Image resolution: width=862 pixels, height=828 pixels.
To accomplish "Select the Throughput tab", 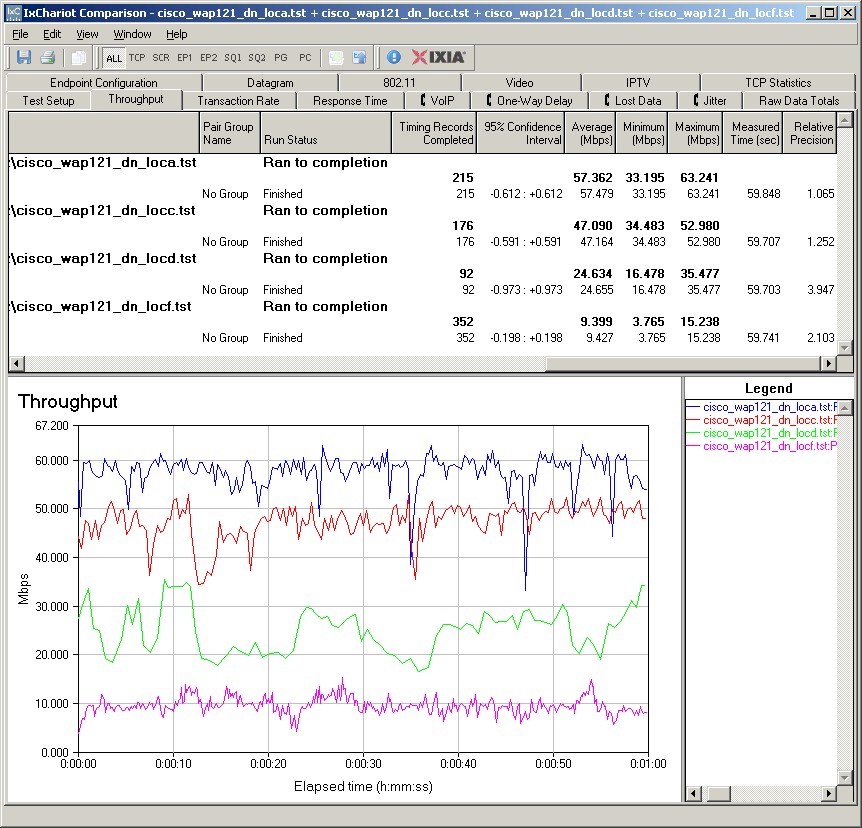I will (x=136, y=99).
